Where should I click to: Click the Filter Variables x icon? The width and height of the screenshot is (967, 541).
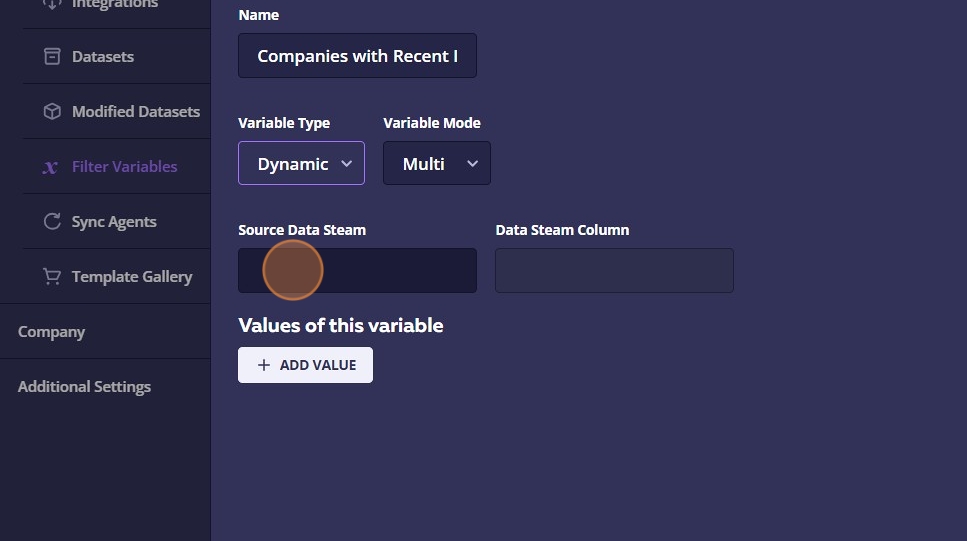click(x=51, y=167)
